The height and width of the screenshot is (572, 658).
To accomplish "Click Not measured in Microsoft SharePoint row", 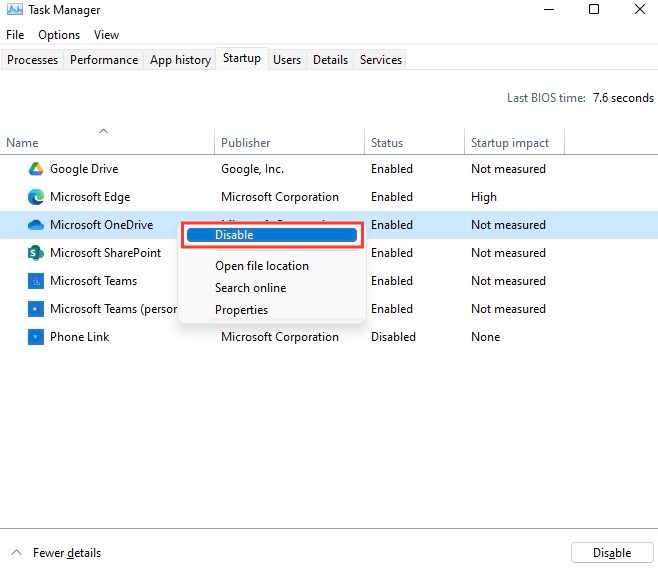I will [x=508, y=253].
